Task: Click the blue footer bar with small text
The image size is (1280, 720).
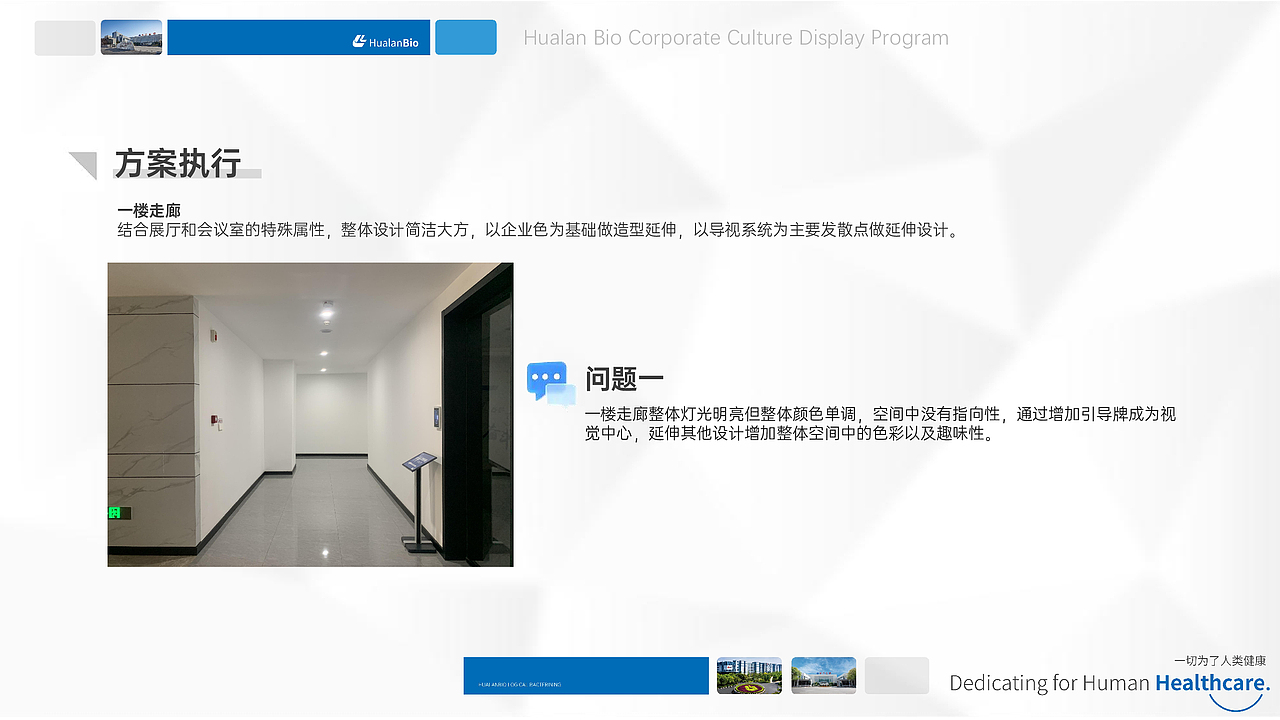Action: (x=586, y=676)
